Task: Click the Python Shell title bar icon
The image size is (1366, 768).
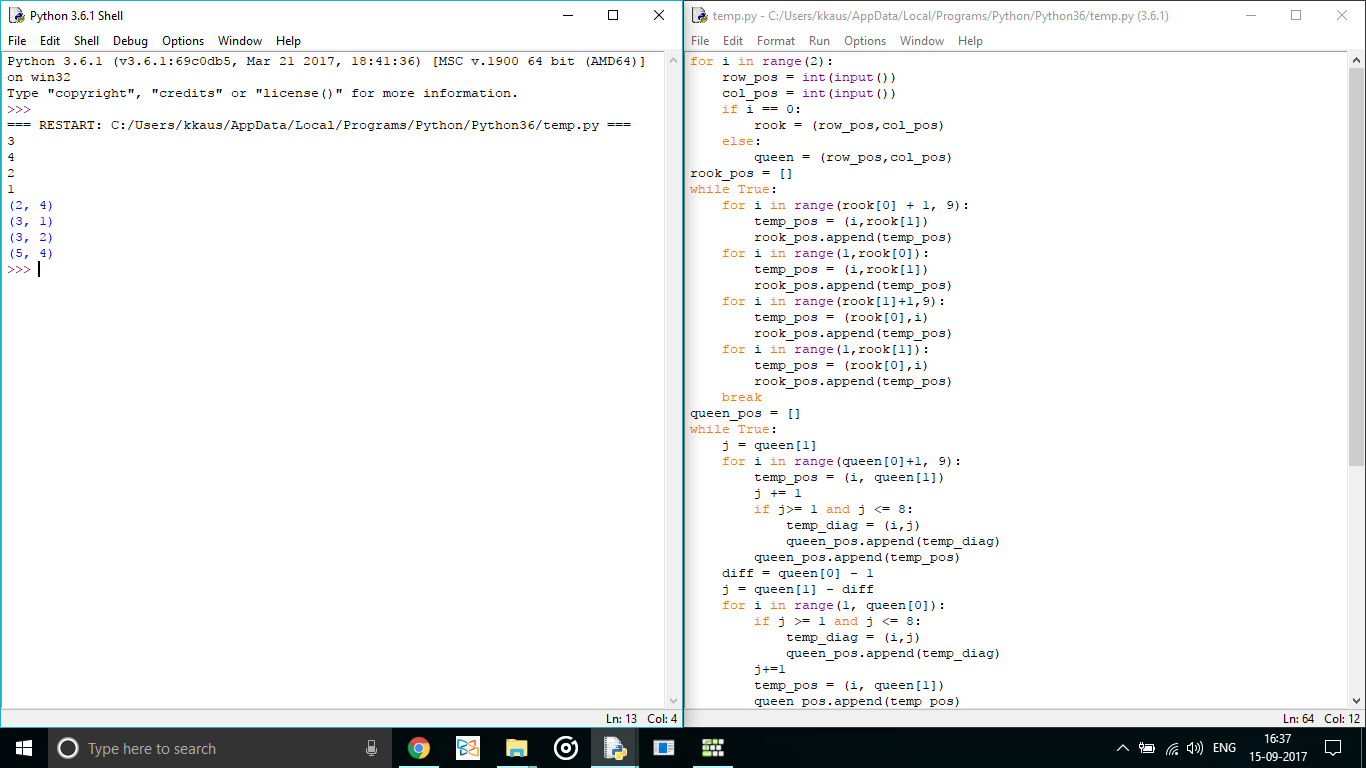Action: 16,16
